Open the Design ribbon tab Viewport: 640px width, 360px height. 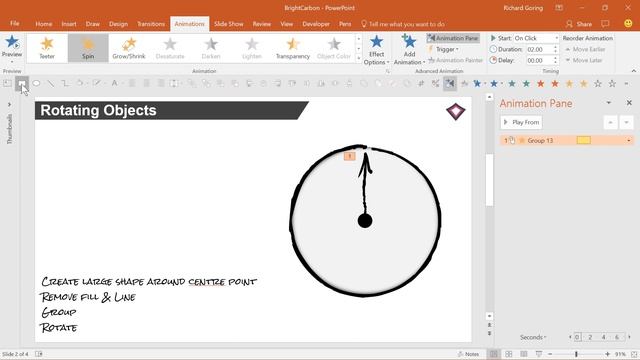pyautogui.click(x=118, y=24)
